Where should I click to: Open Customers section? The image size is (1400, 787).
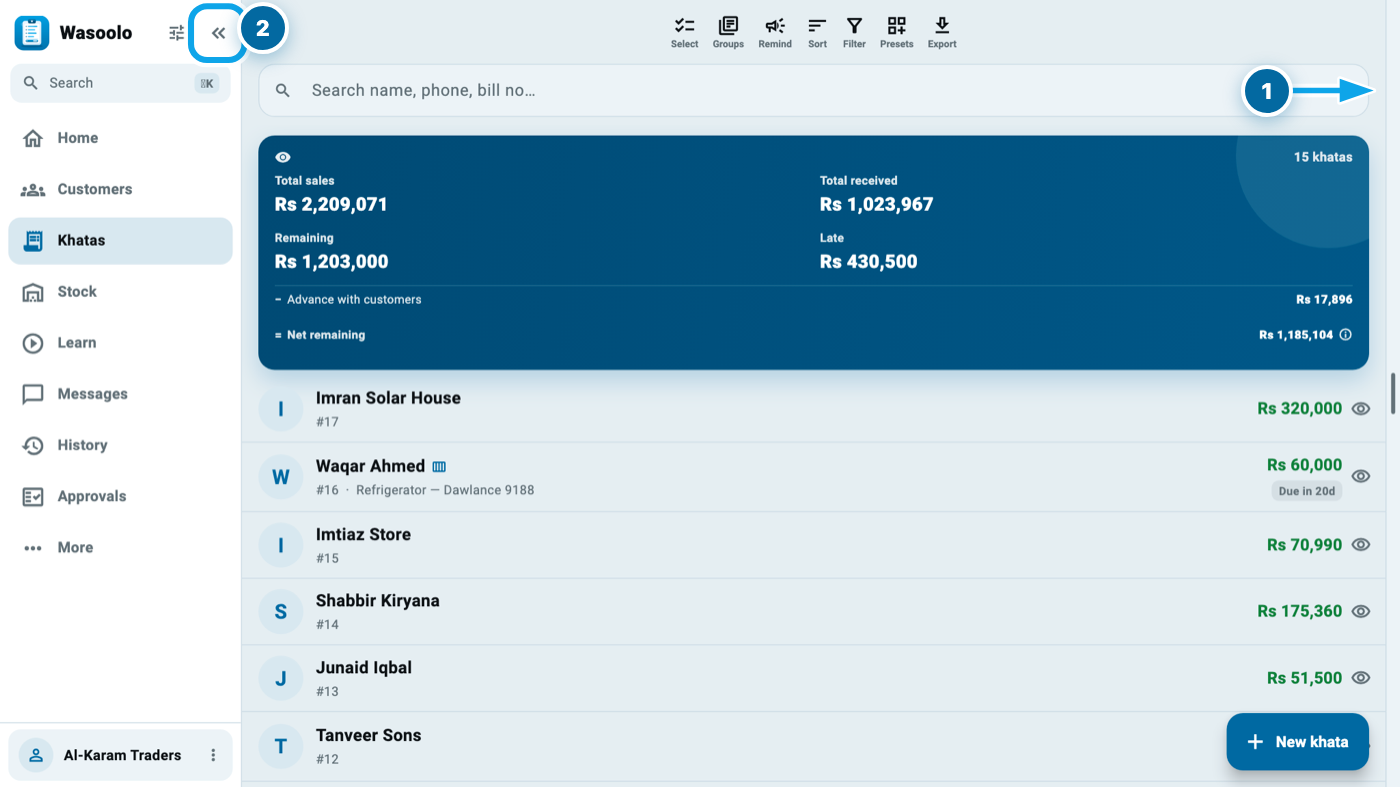[x=120, y=189]
